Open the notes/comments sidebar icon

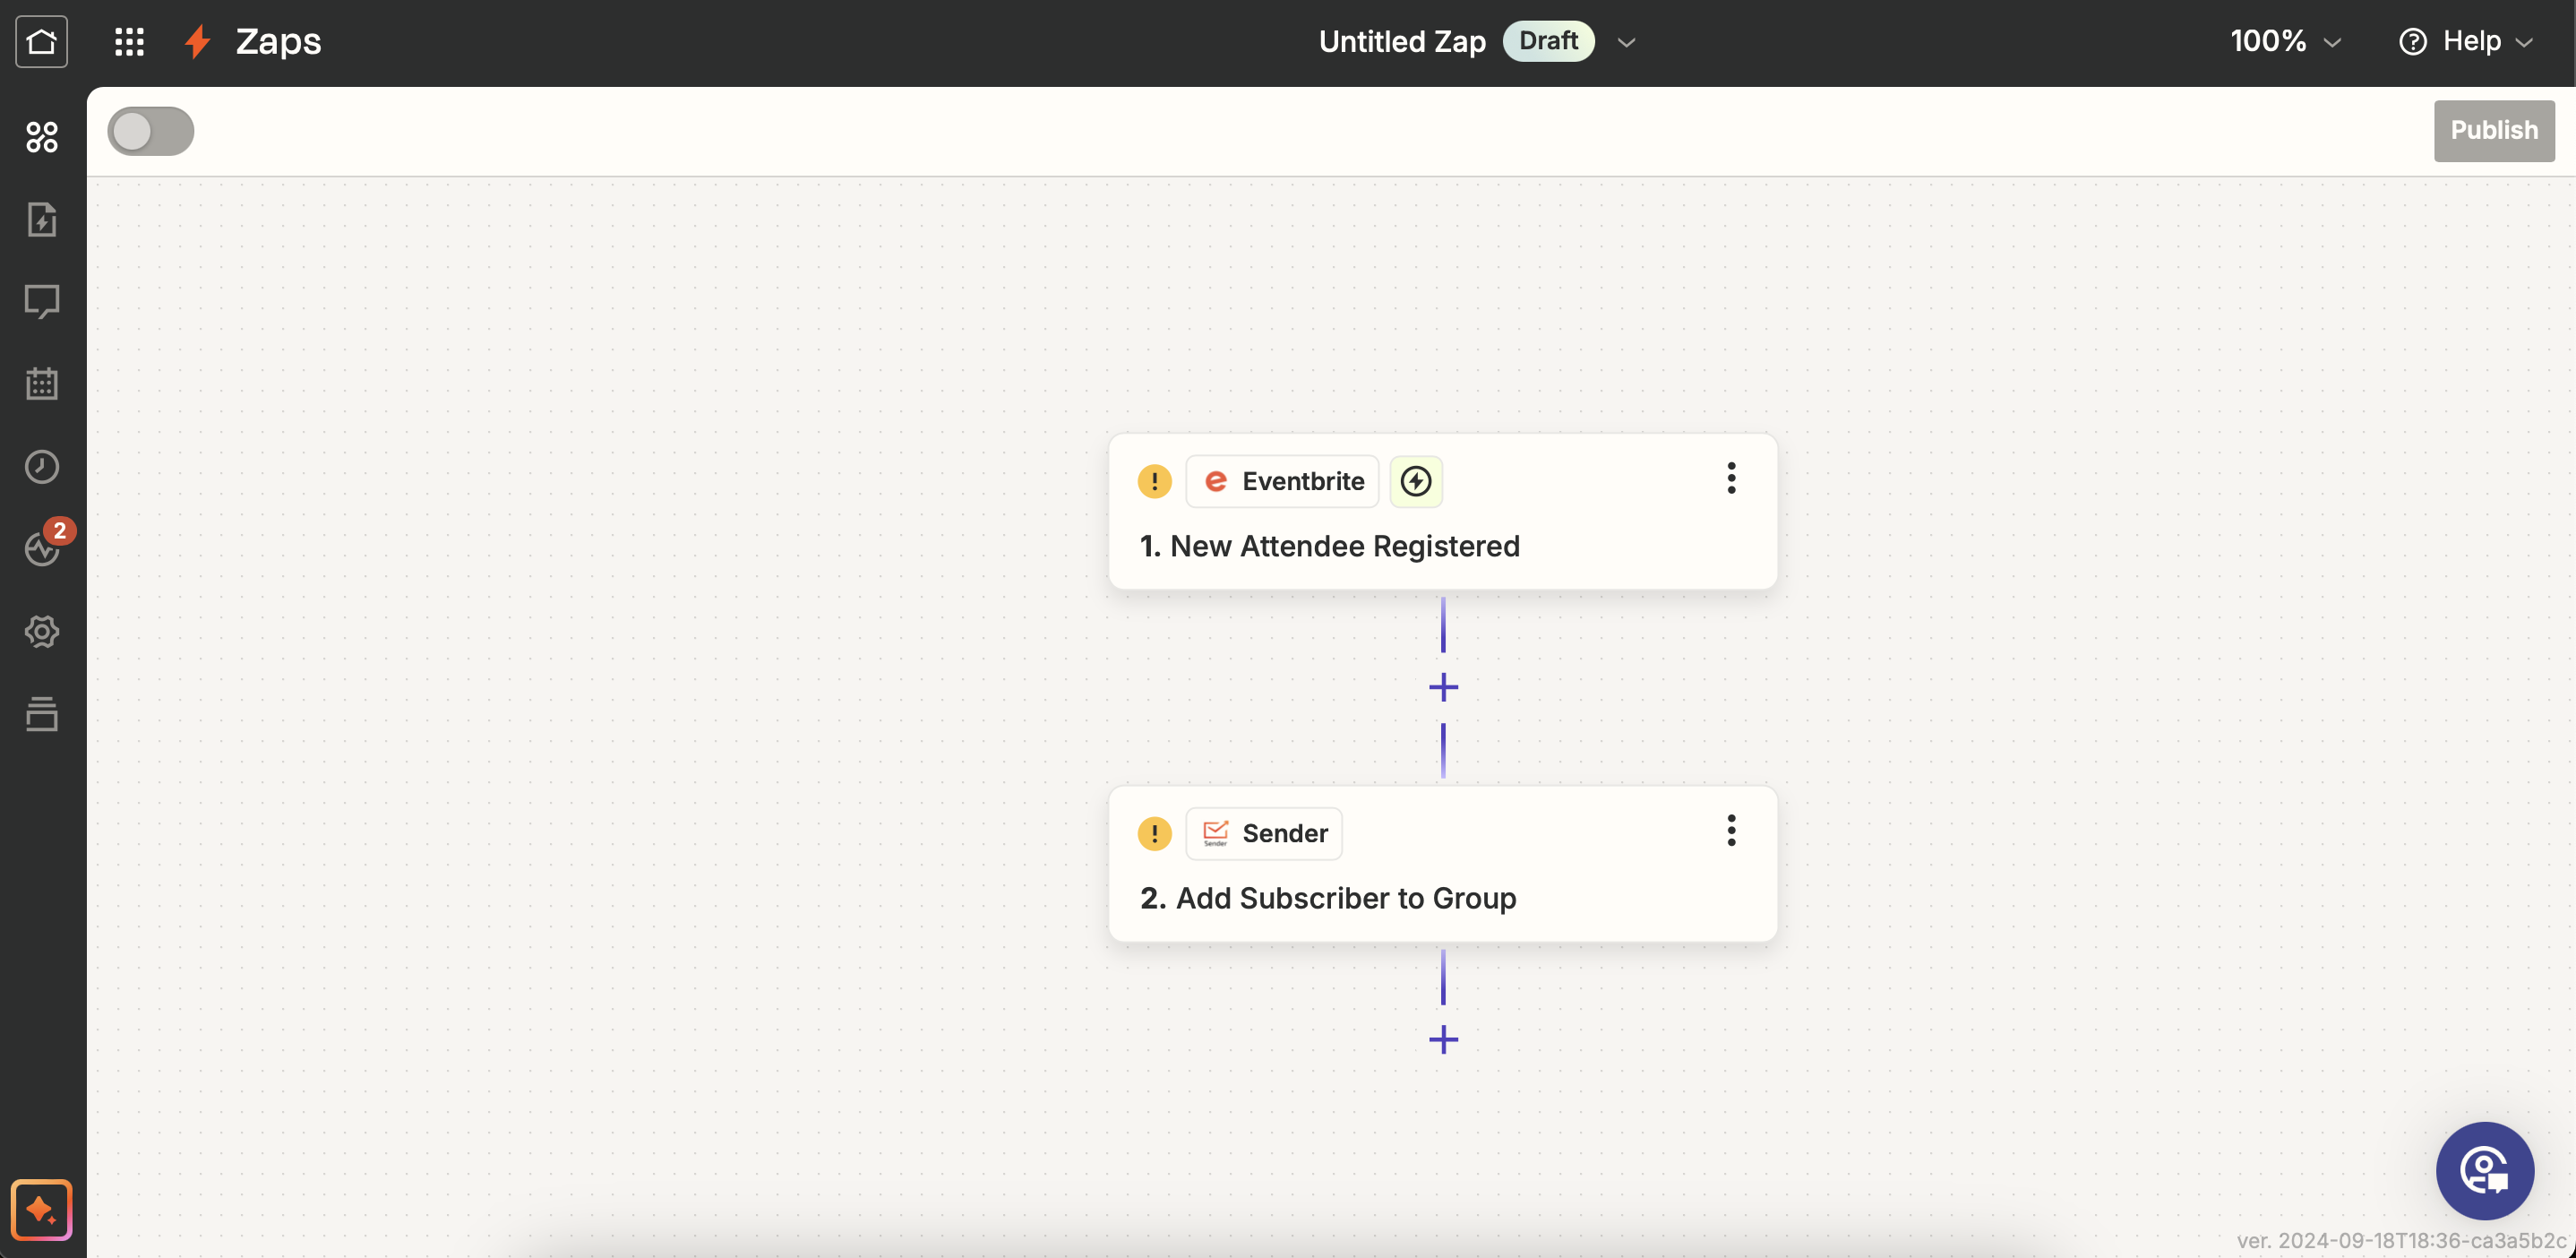coord(41,301)
